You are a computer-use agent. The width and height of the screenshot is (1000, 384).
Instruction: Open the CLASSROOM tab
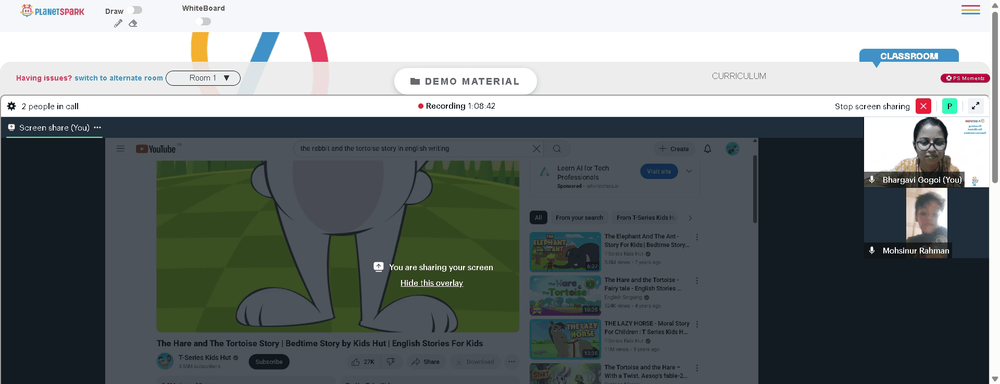tap(909, 56)
